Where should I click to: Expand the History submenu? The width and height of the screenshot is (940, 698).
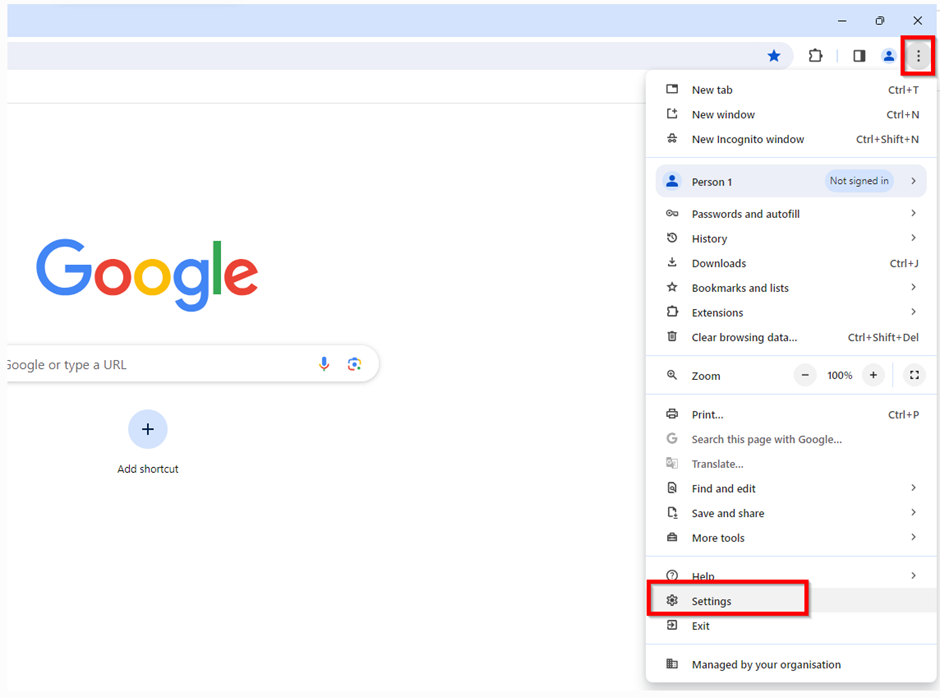tap(791, 238)
